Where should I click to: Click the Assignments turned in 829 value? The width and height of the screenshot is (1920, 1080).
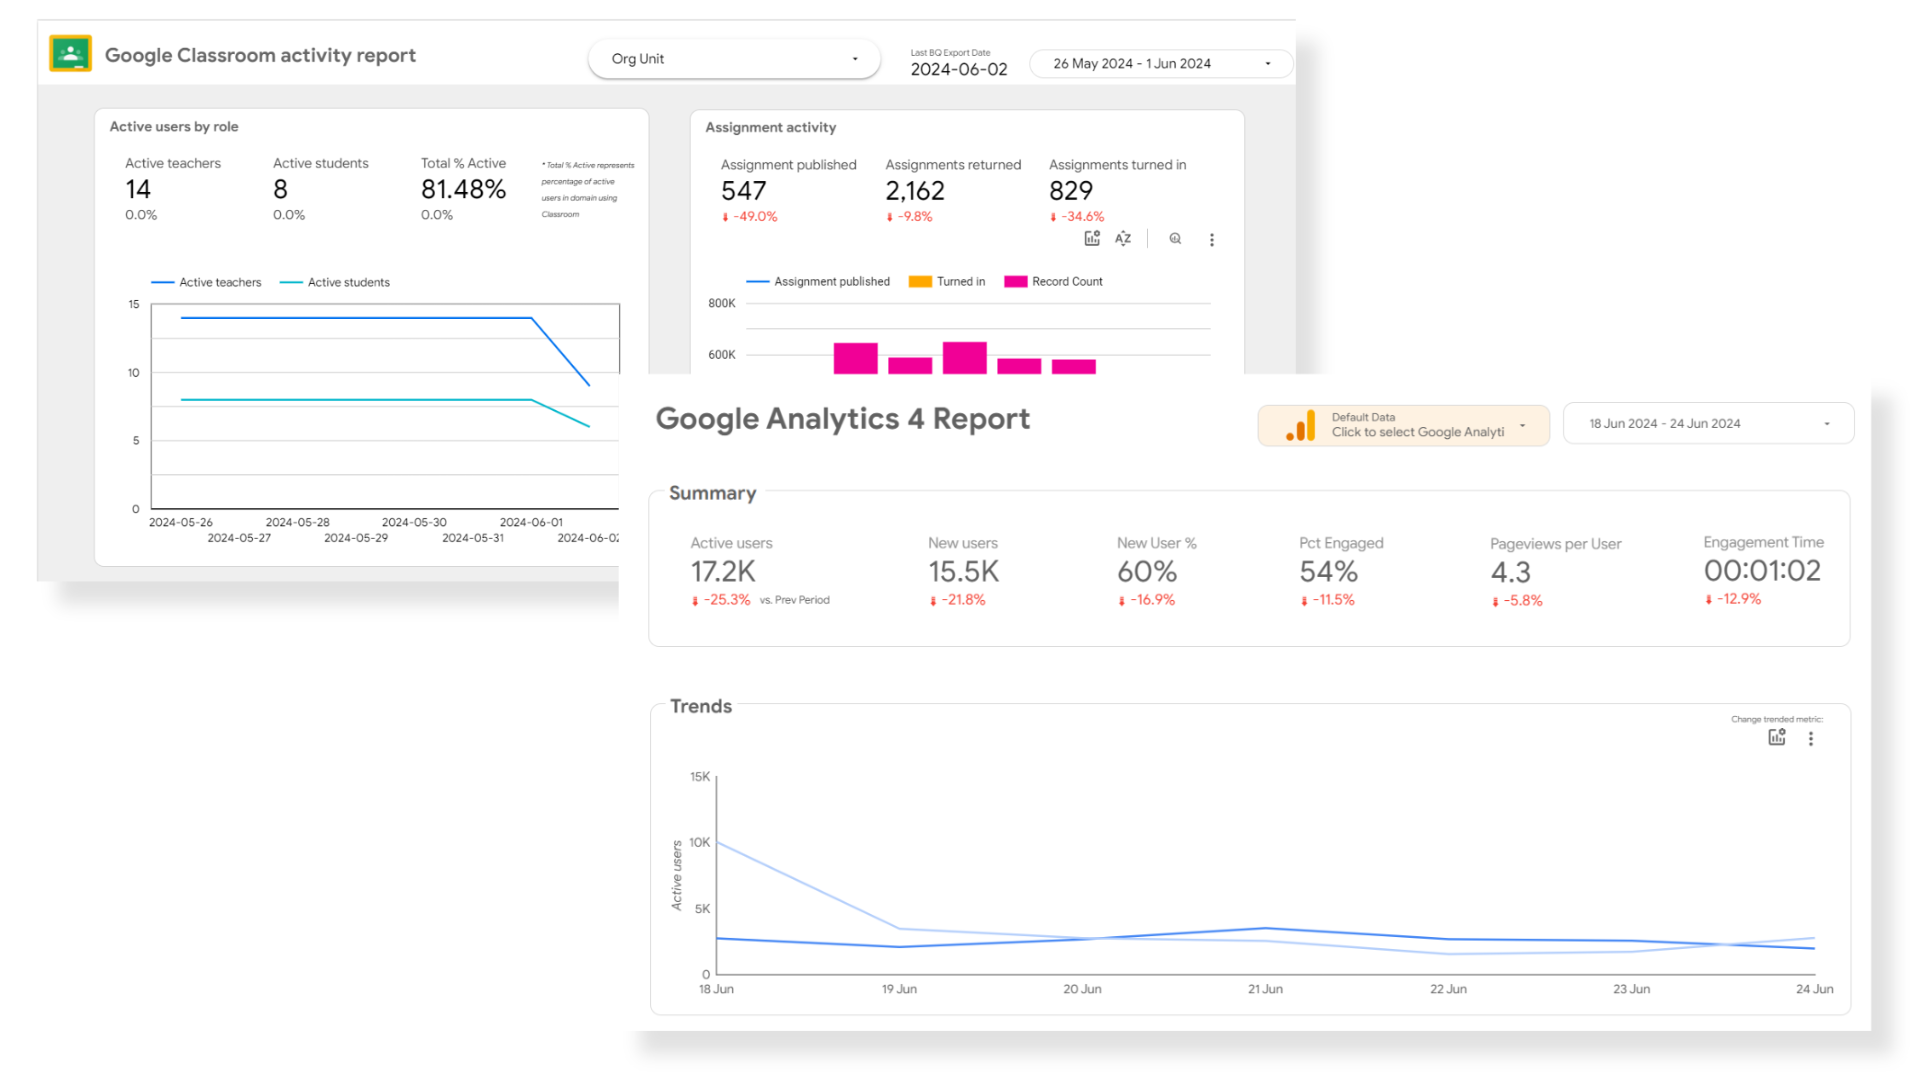1070,190
